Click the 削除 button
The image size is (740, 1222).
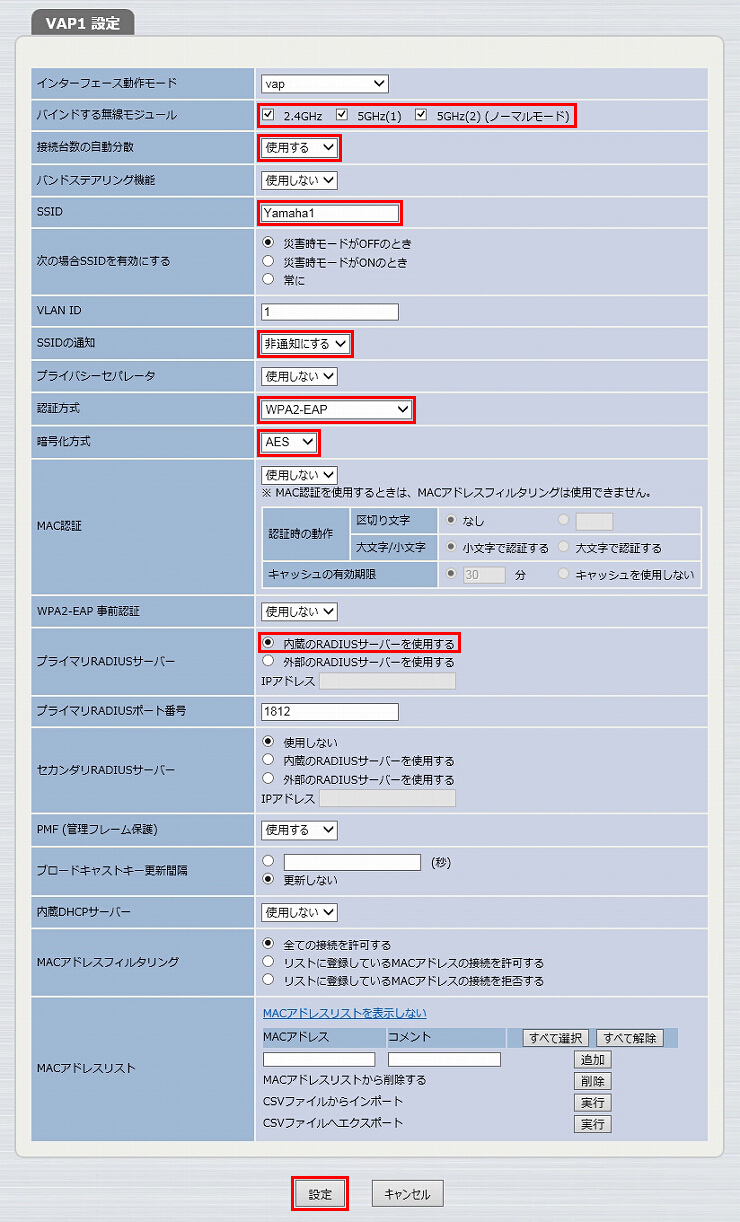(x=593, y=1081)
